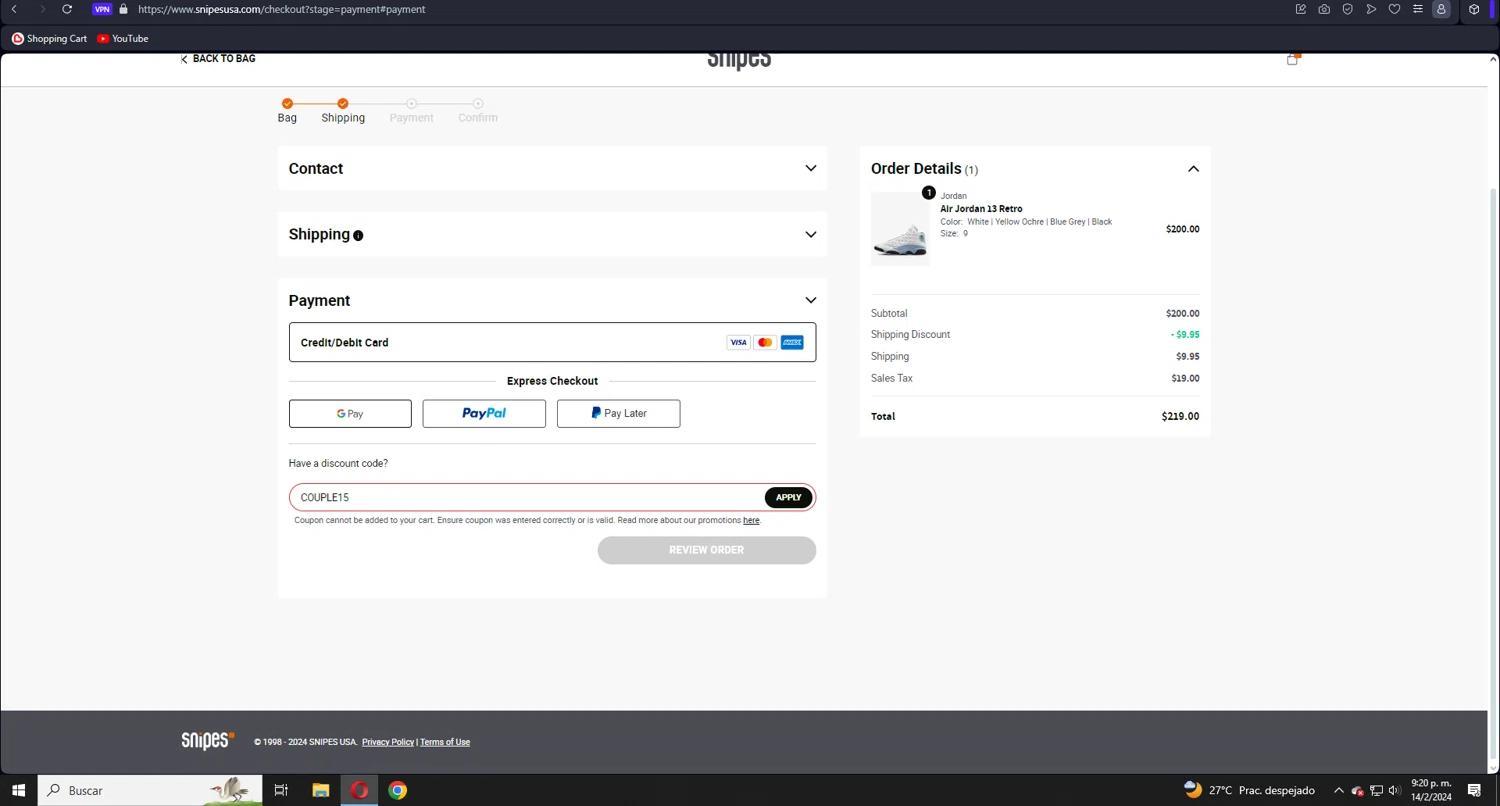Click the Air Jordan 13 Retro shoe thumbnail
The height and width of the screenshot is (806, 1500).
[x=900, y=229]
